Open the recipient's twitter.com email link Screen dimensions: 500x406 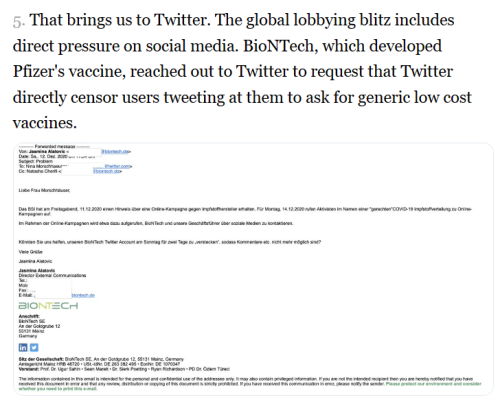coord(118,166)
